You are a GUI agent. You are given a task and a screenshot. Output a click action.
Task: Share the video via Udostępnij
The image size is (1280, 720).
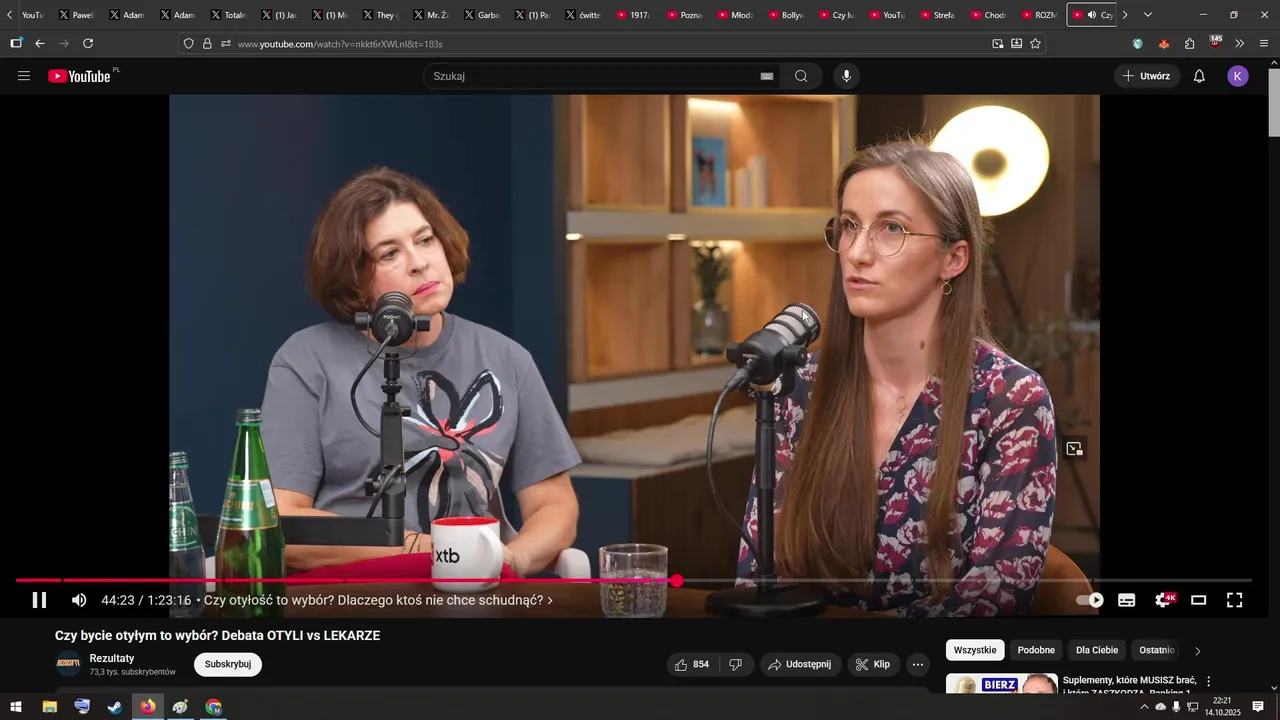click(x=800, y=664)
